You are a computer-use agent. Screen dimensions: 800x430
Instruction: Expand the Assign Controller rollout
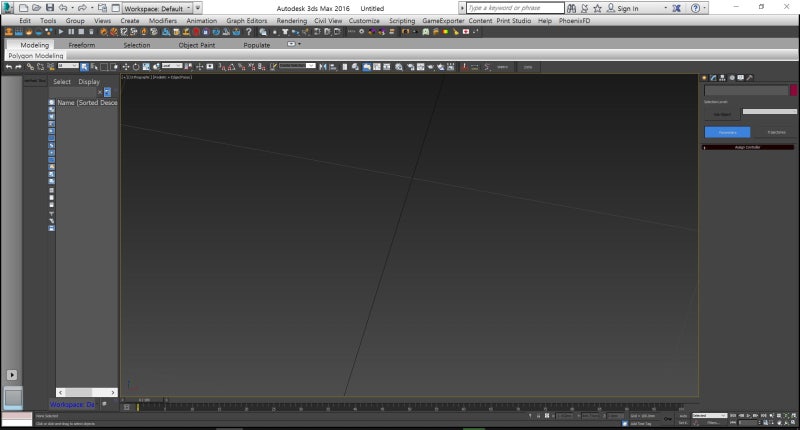[x=747, y=147]
